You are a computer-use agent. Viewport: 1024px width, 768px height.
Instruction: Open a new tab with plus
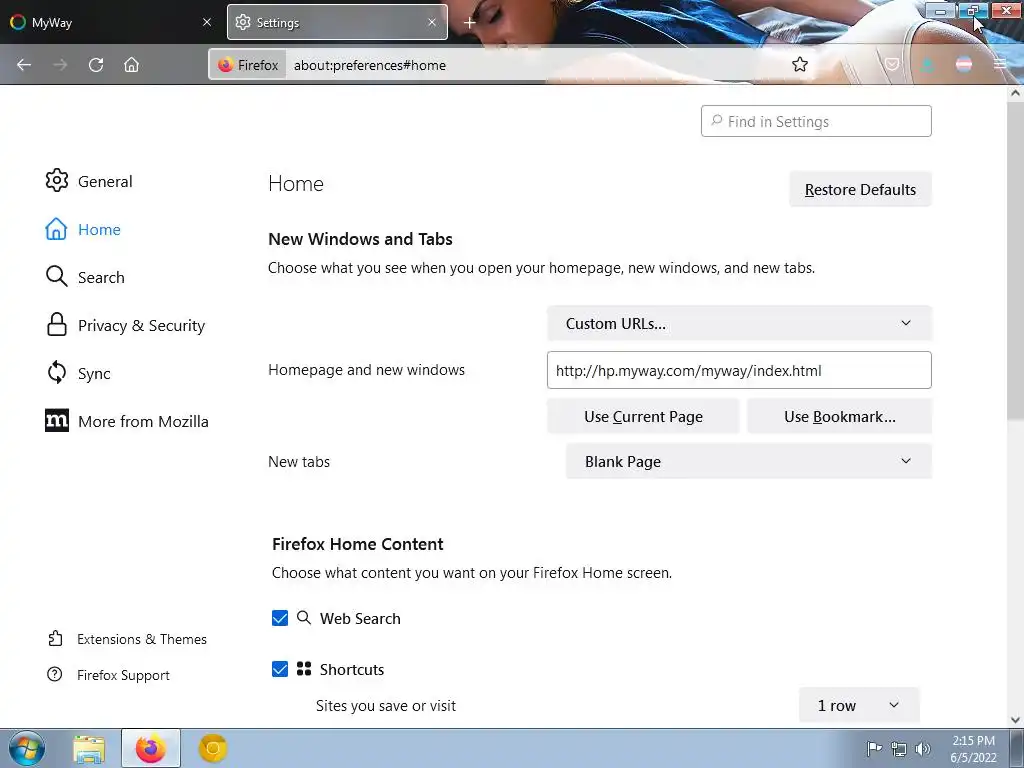click(x=470, y=23)
